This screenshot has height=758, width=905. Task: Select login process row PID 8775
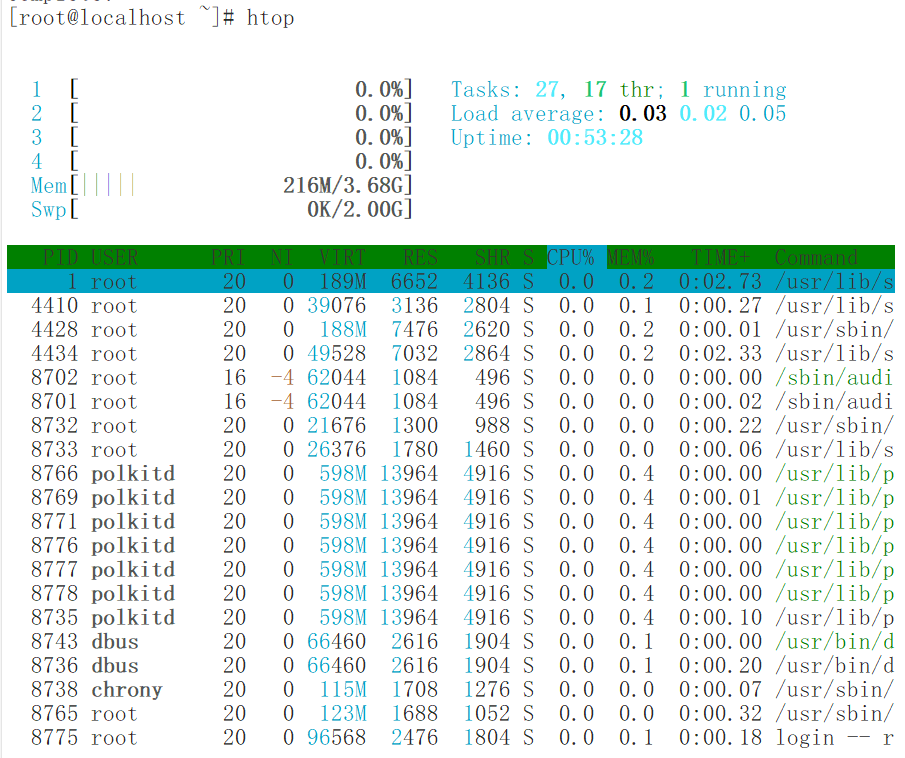[451, 738]
